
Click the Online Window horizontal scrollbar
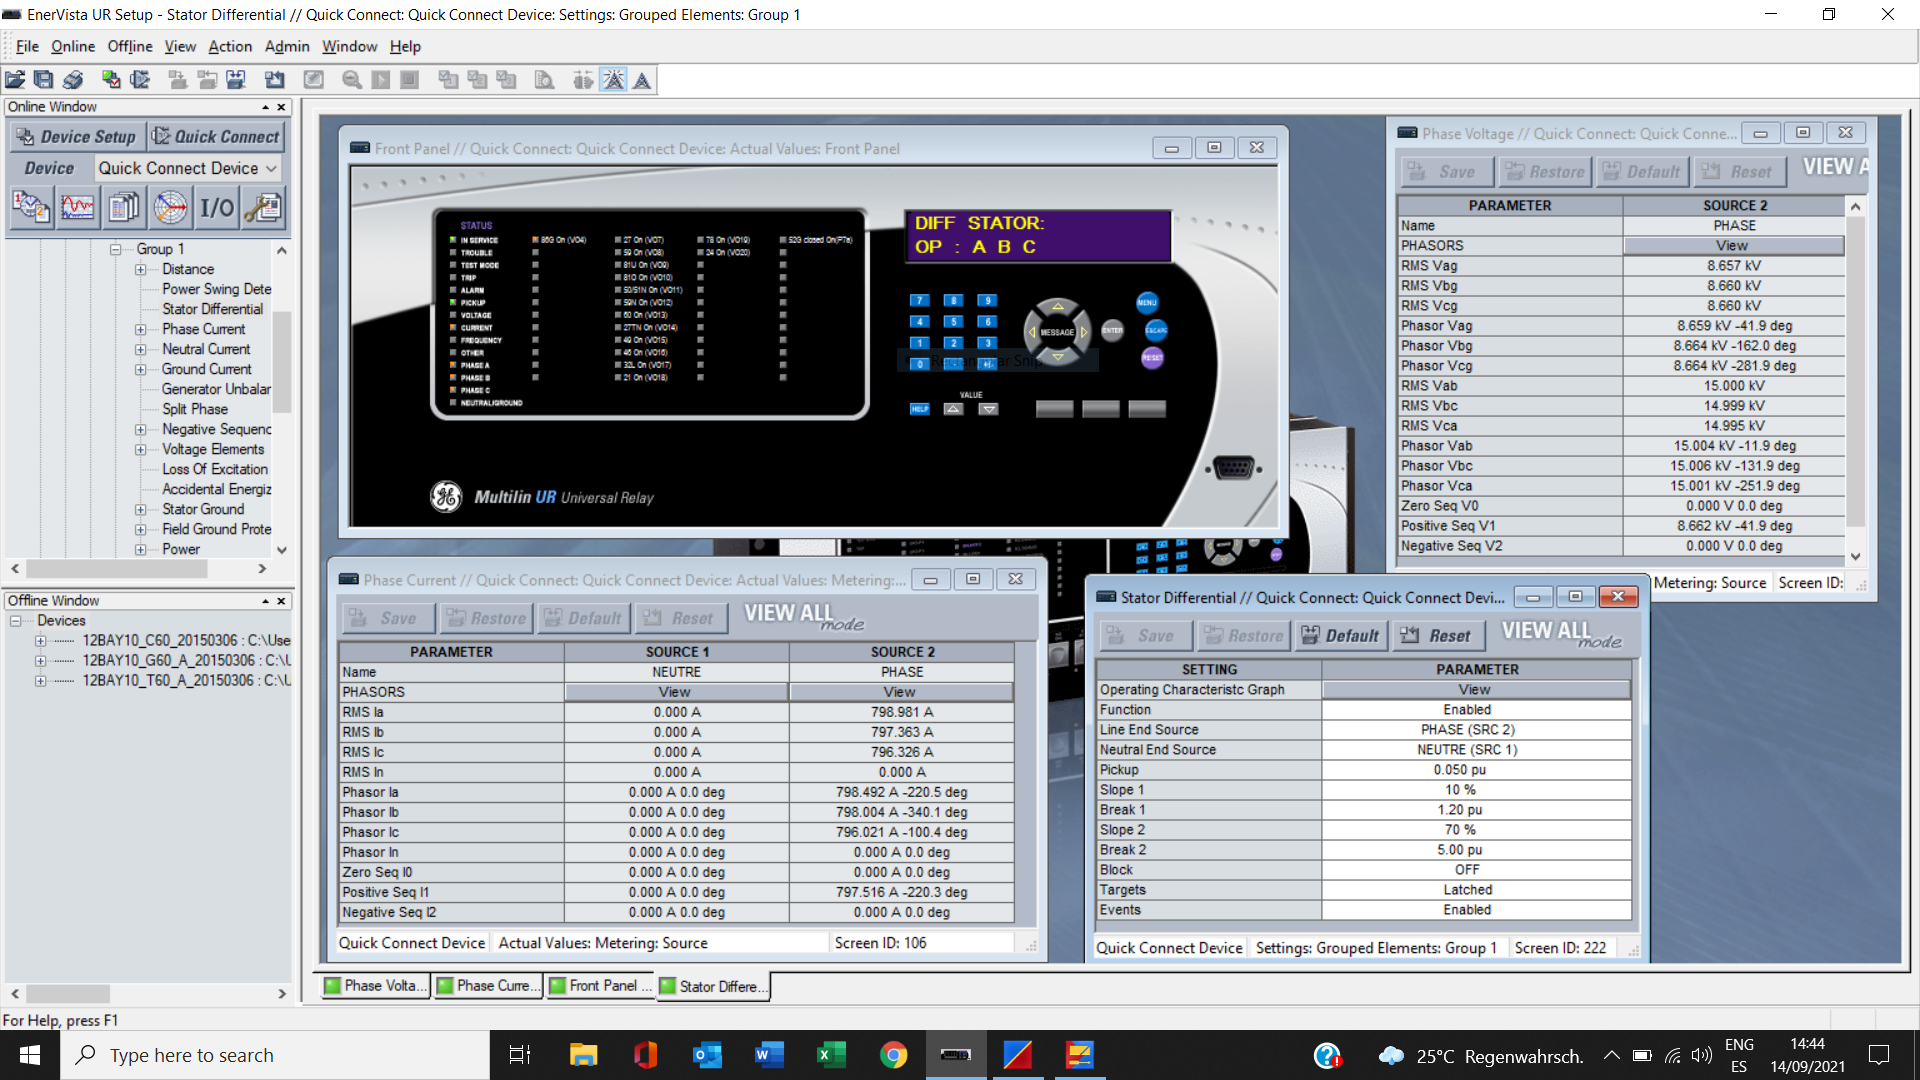pyautogui.click(x=118, y=569)
